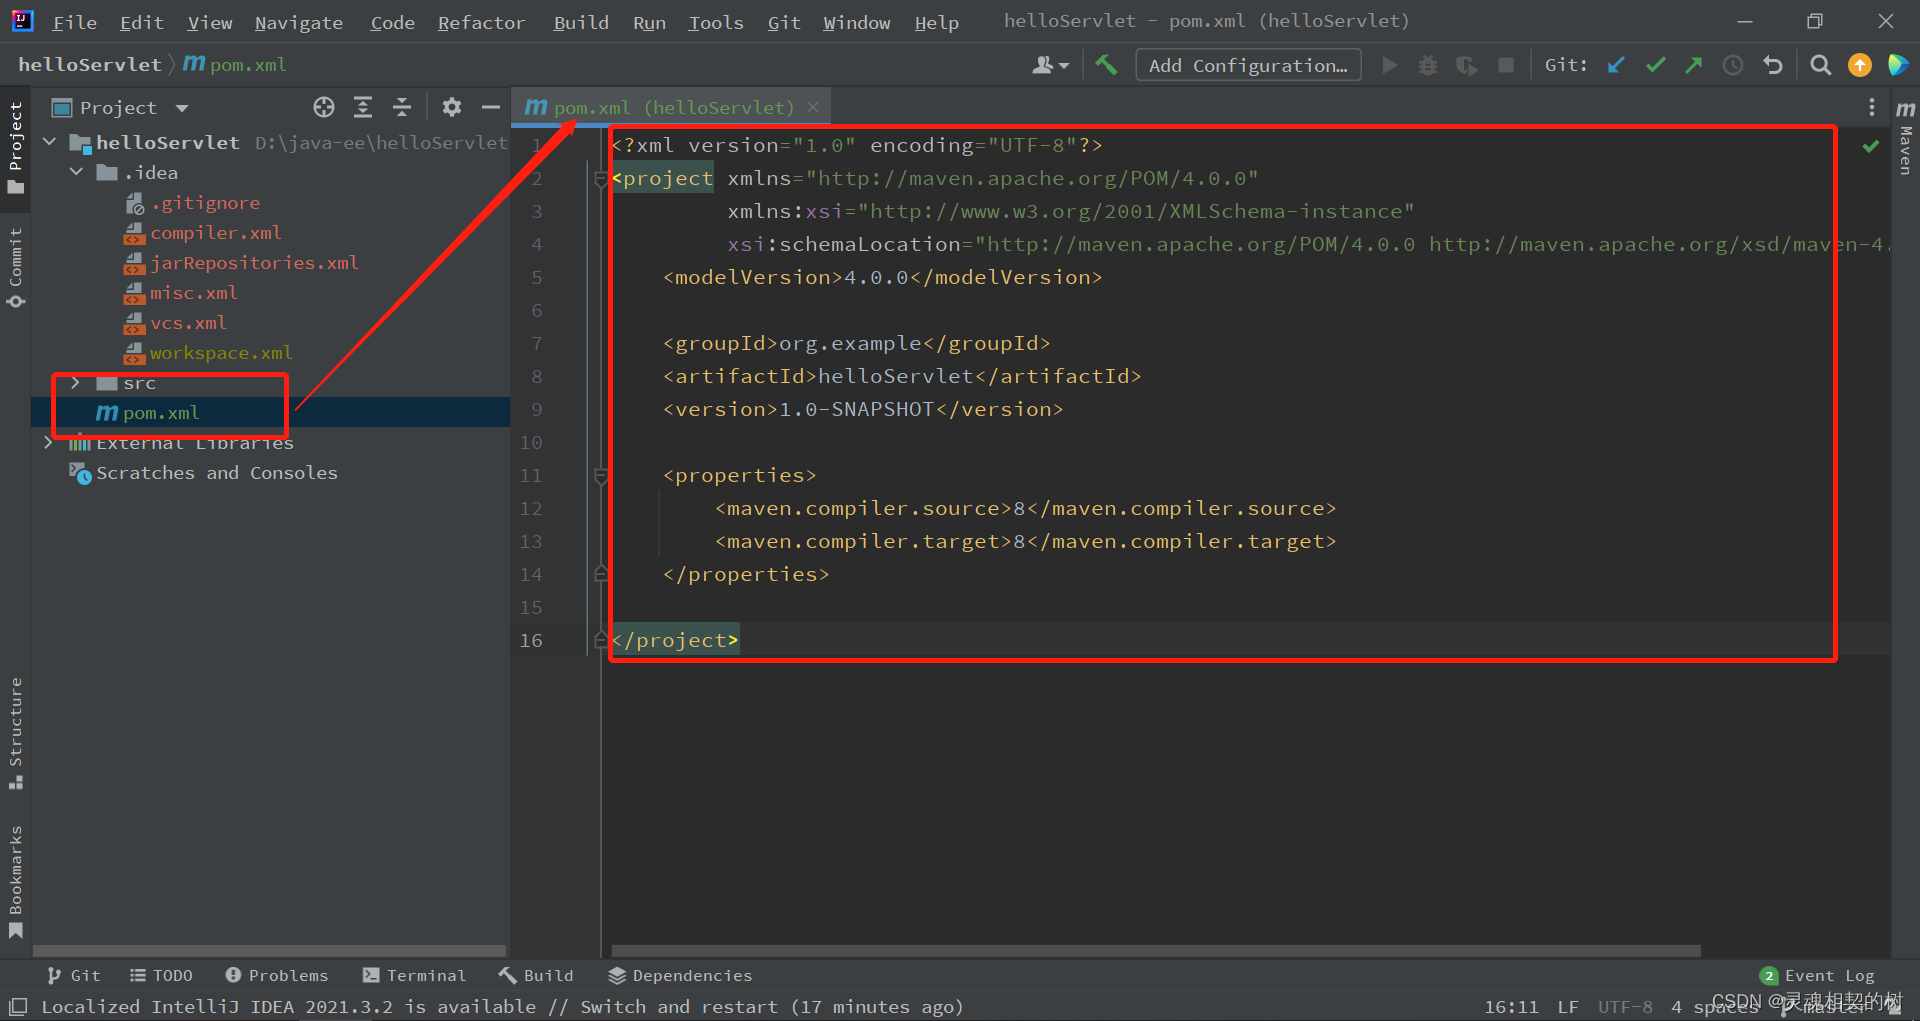Open the Build menu
The width and height of the screenshot is (1920, 1021).
[x=581, y=22]
